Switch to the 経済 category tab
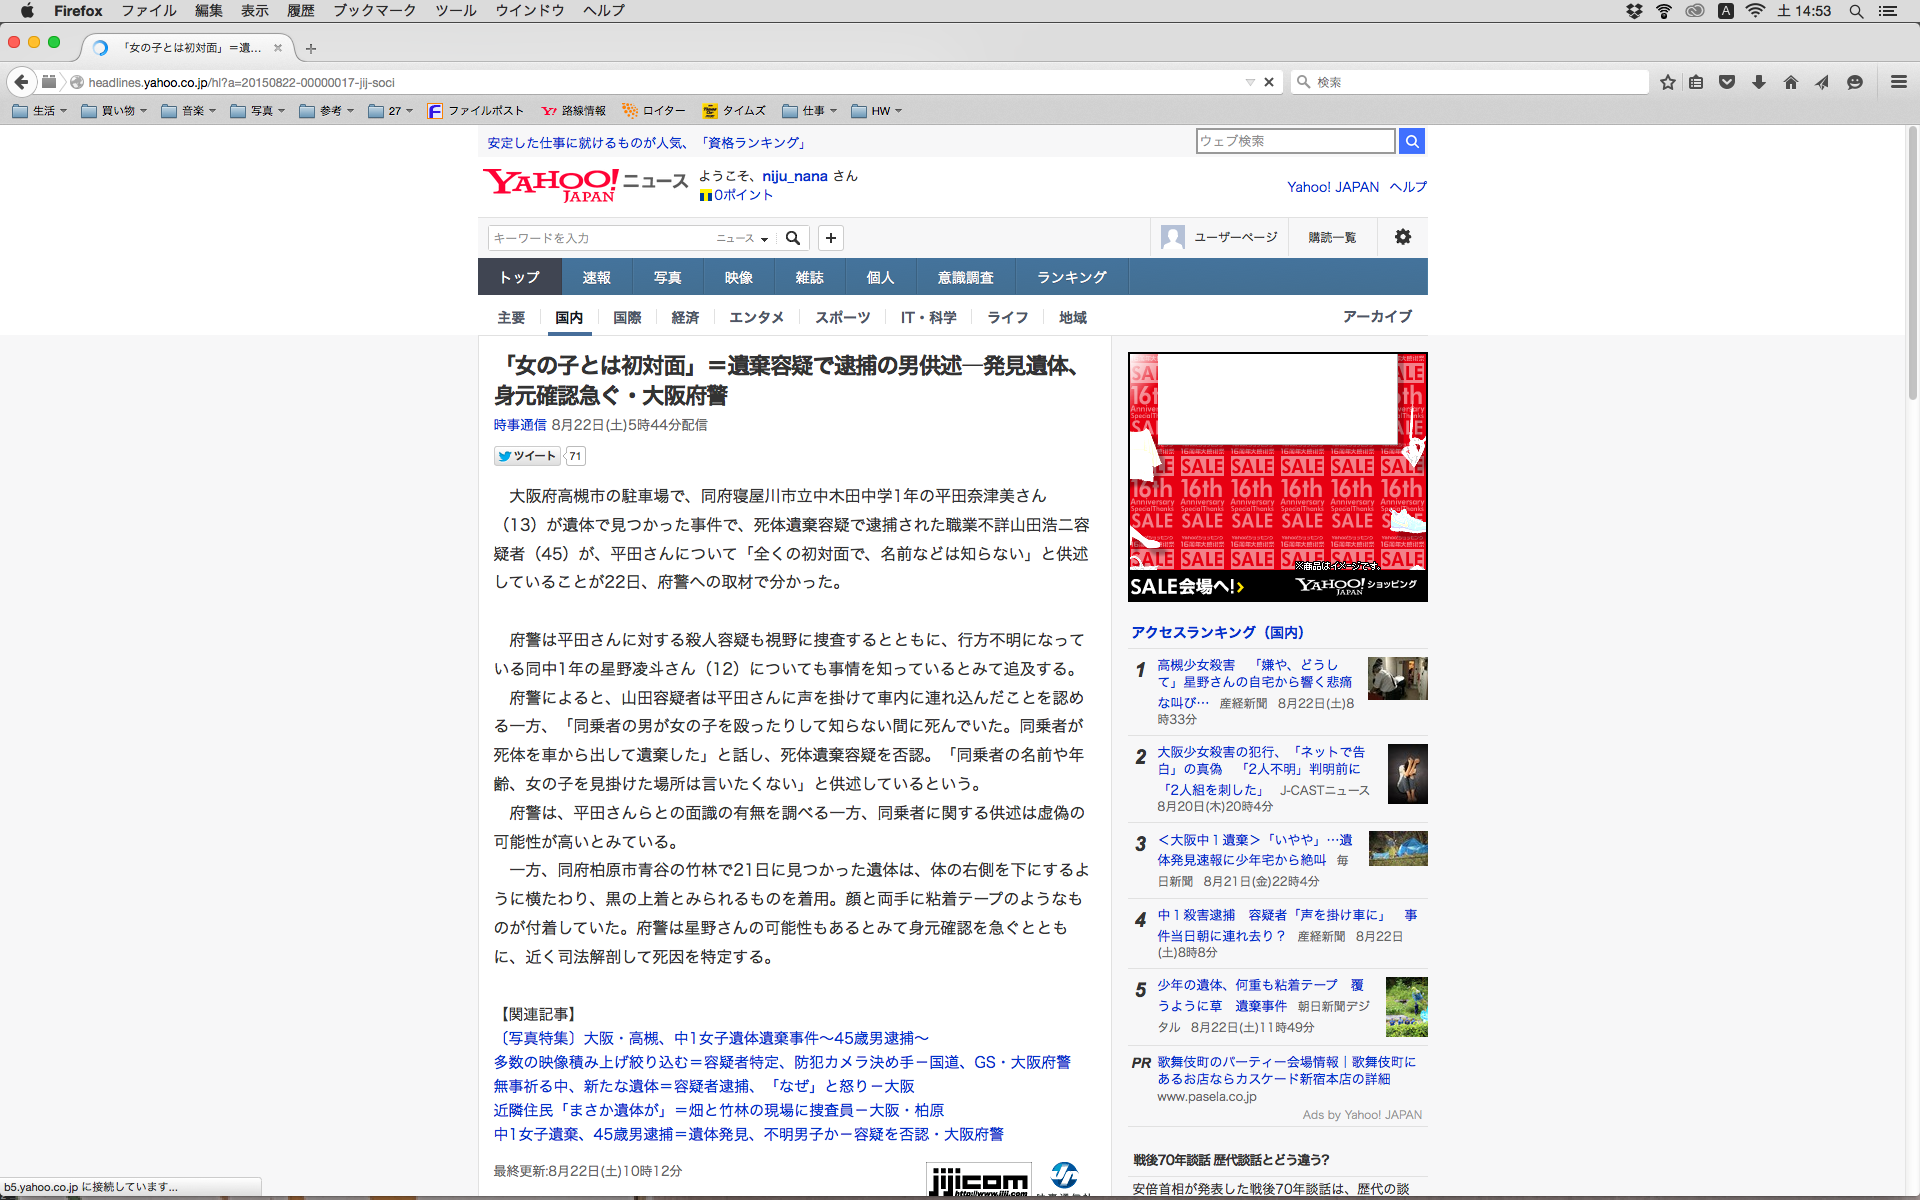Viewport: 1920px width, 1200px height. tap(685, 317)
